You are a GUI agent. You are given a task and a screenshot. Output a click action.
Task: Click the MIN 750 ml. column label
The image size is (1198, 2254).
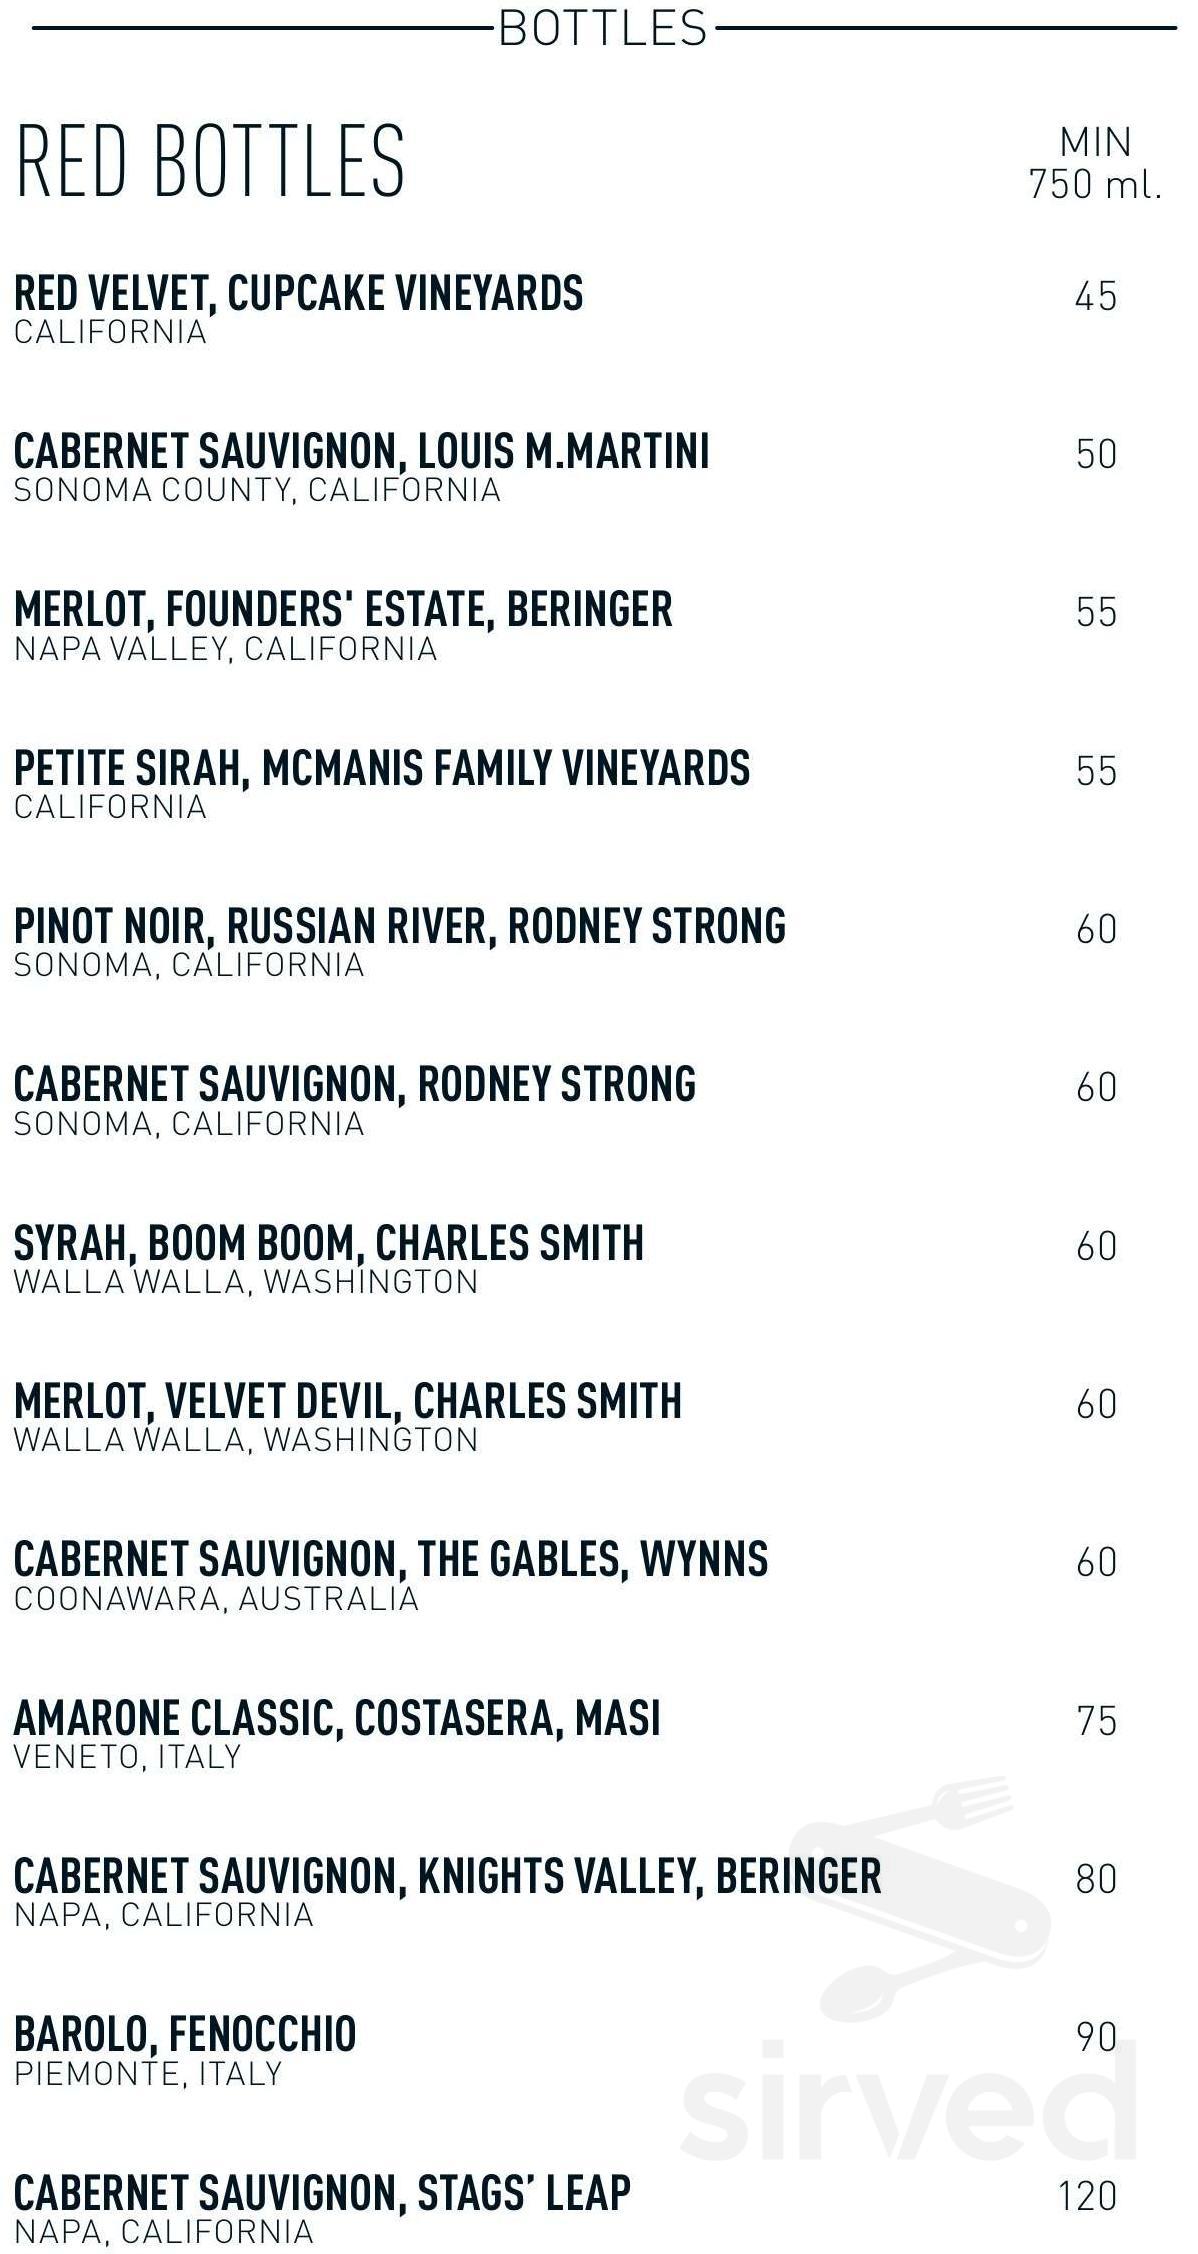pyautogui.click(x=1096, y=164)
